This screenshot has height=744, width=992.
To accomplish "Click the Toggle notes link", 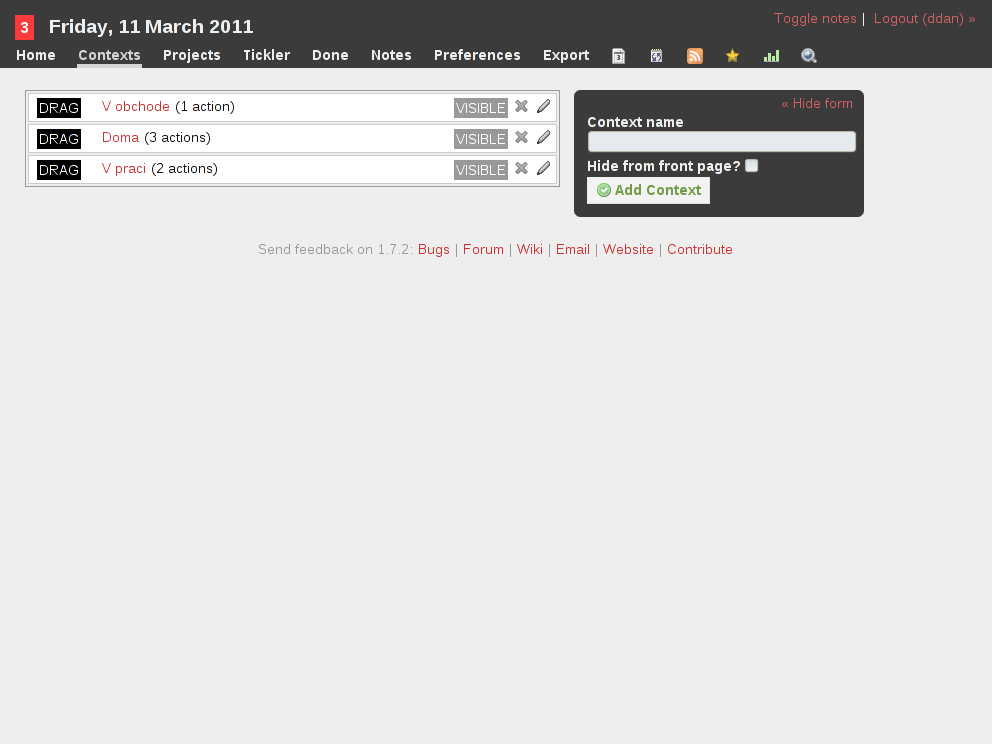I will tap(815, 18).
